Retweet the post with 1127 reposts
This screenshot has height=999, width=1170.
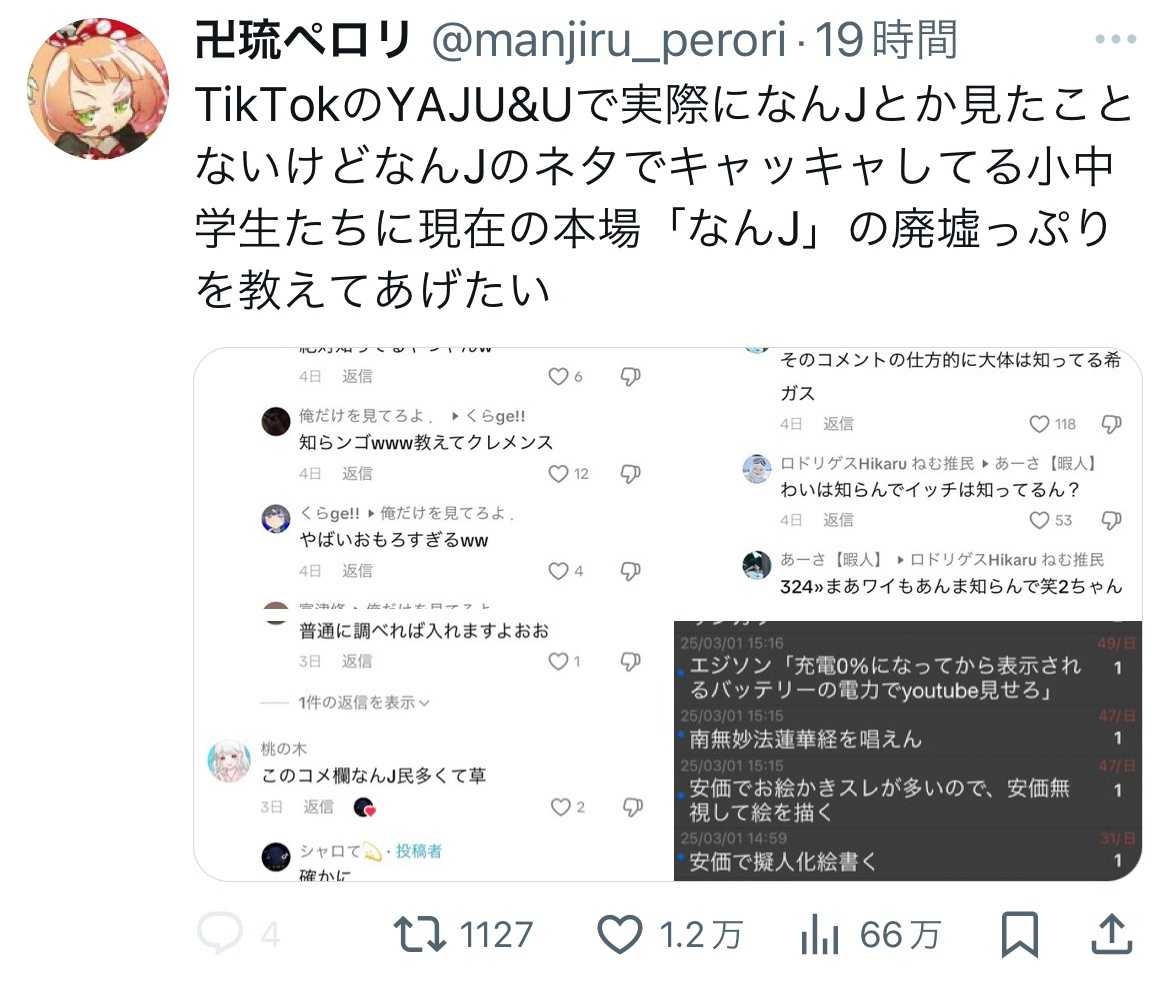click(x=419, y=934)
